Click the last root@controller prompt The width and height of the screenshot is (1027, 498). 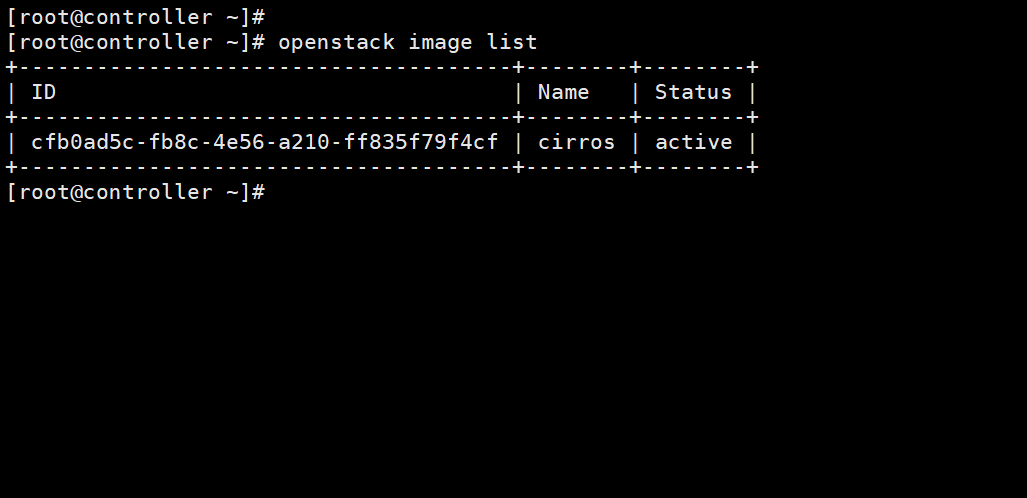pos(136,192)
